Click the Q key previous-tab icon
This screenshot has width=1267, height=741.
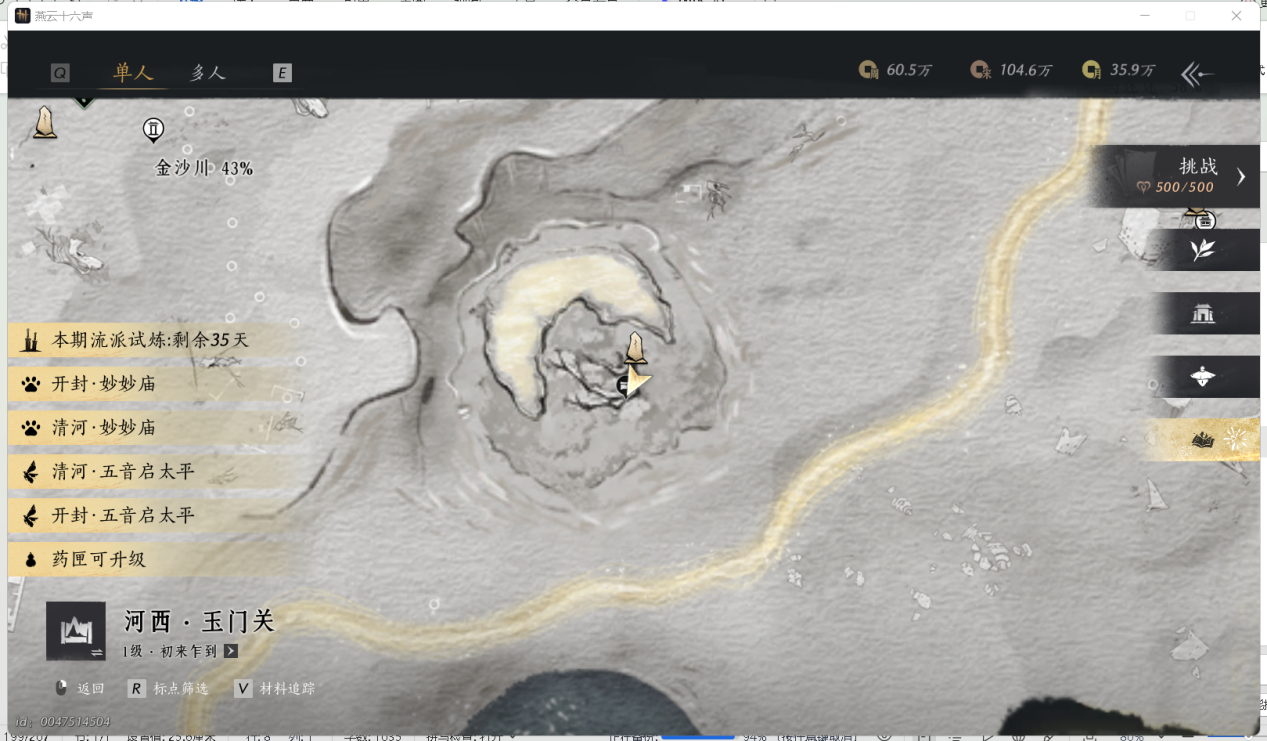pos(60,73)
